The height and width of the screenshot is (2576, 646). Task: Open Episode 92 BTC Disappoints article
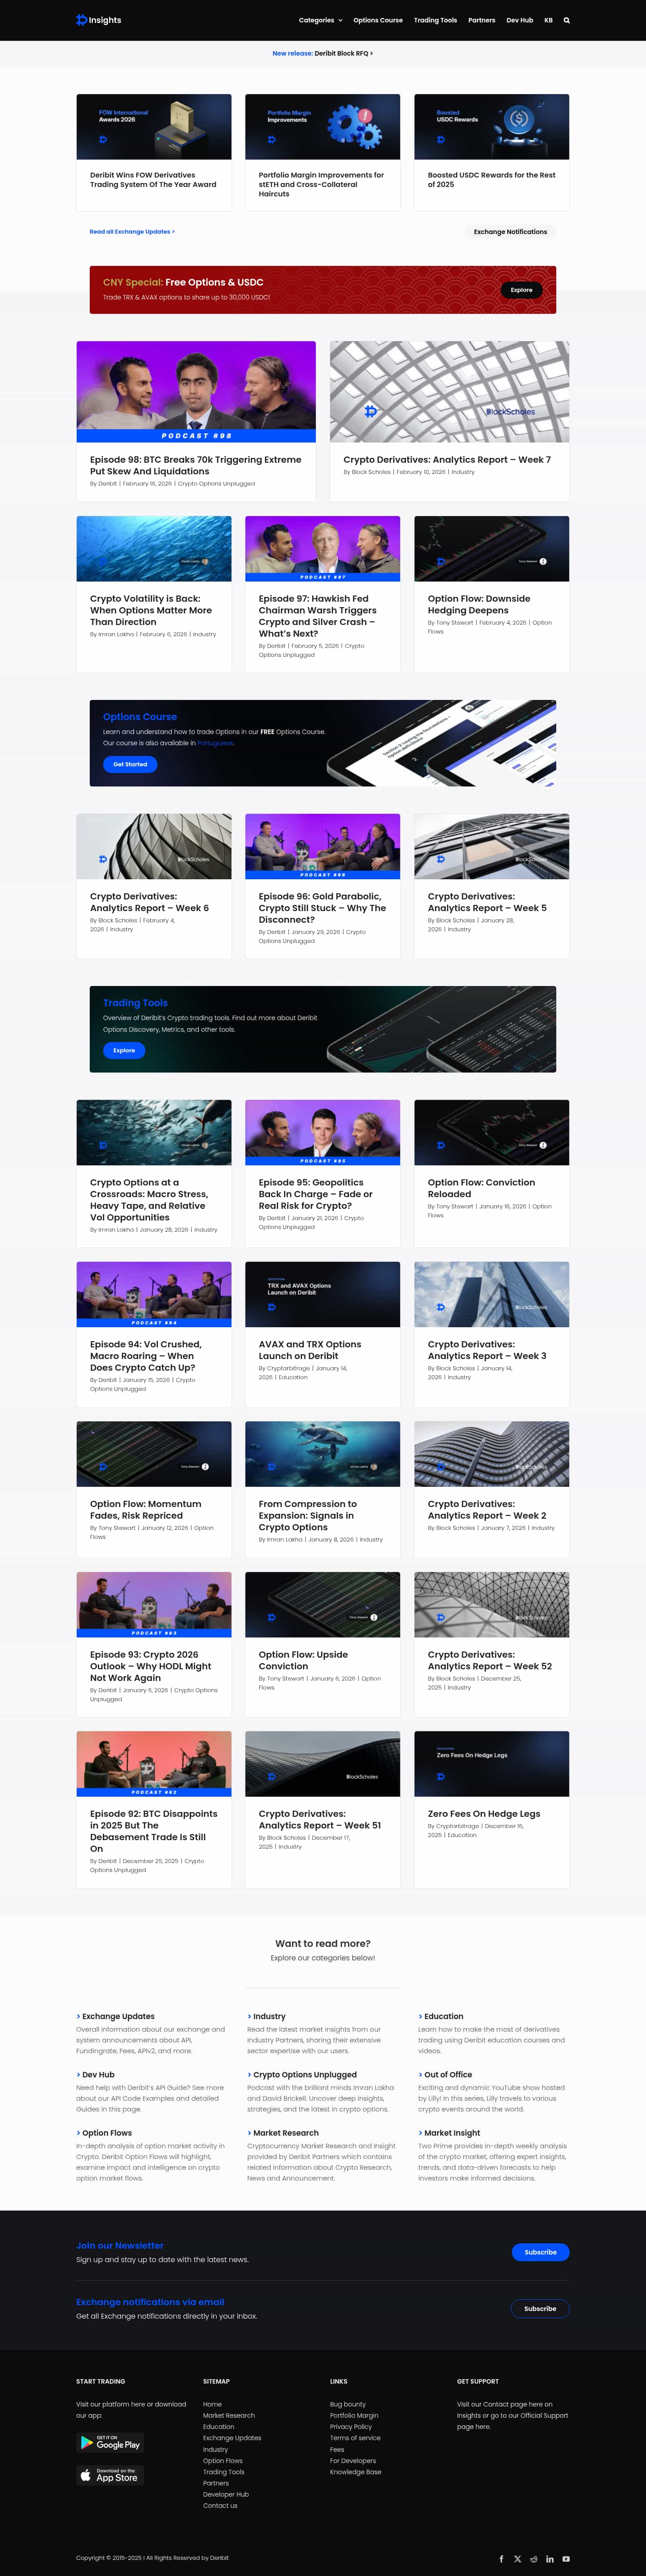[154, 1831]
